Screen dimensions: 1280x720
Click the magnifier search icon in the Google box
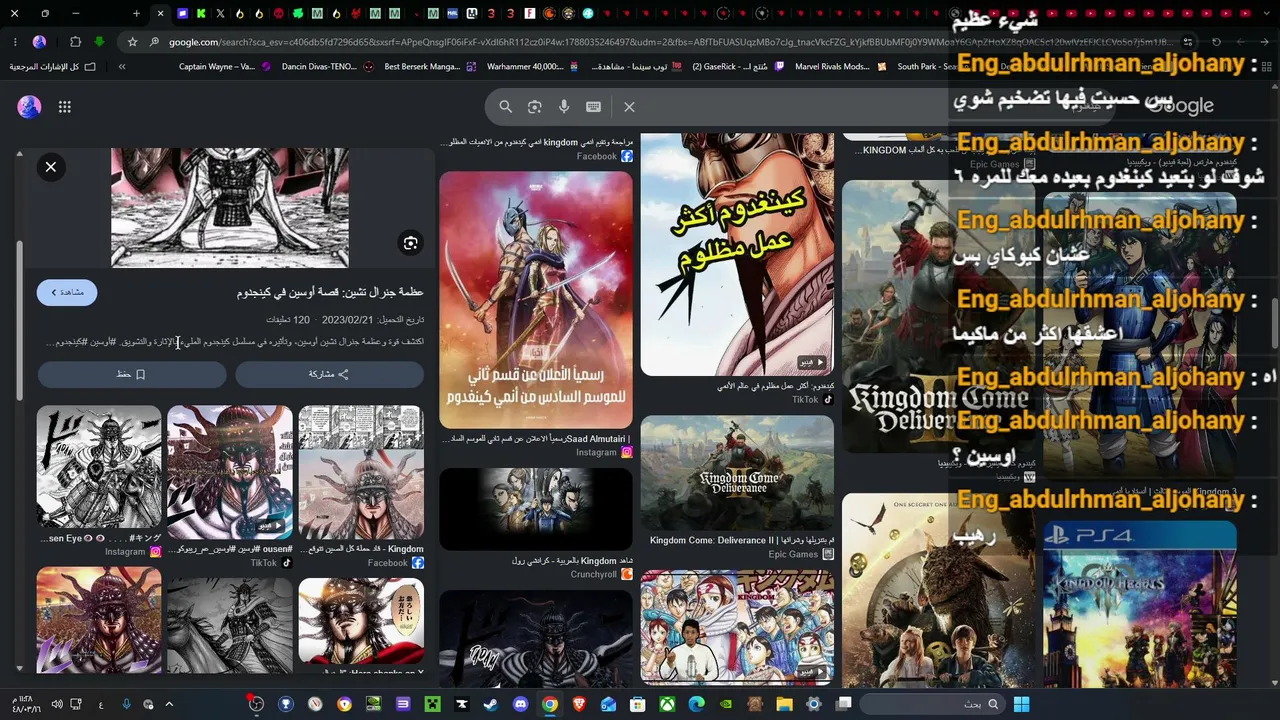click(x=506, y=107)
